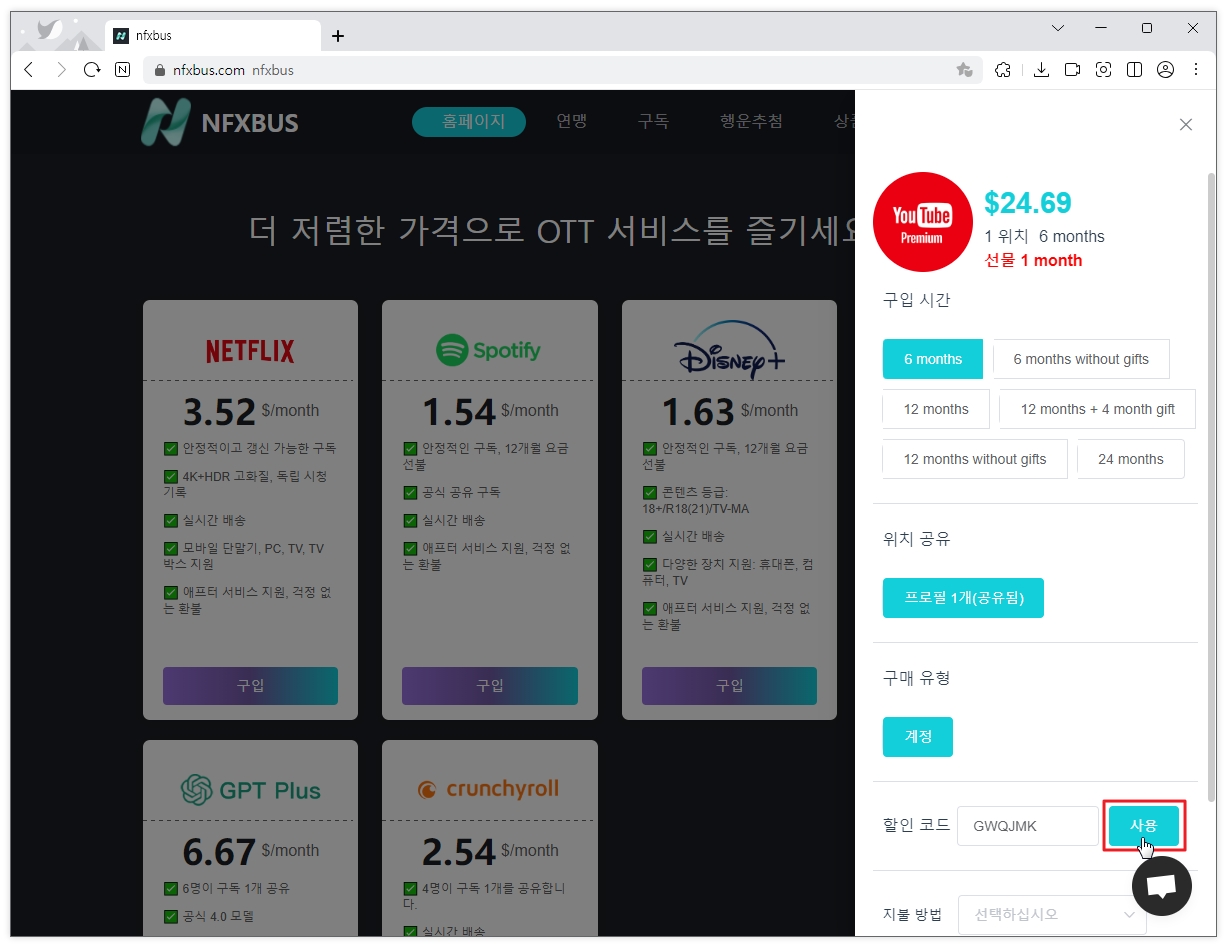Screen dimensions: 1229x950
Task: Toggle the browser side panel icon
Action: click(x=1134, y=69)
